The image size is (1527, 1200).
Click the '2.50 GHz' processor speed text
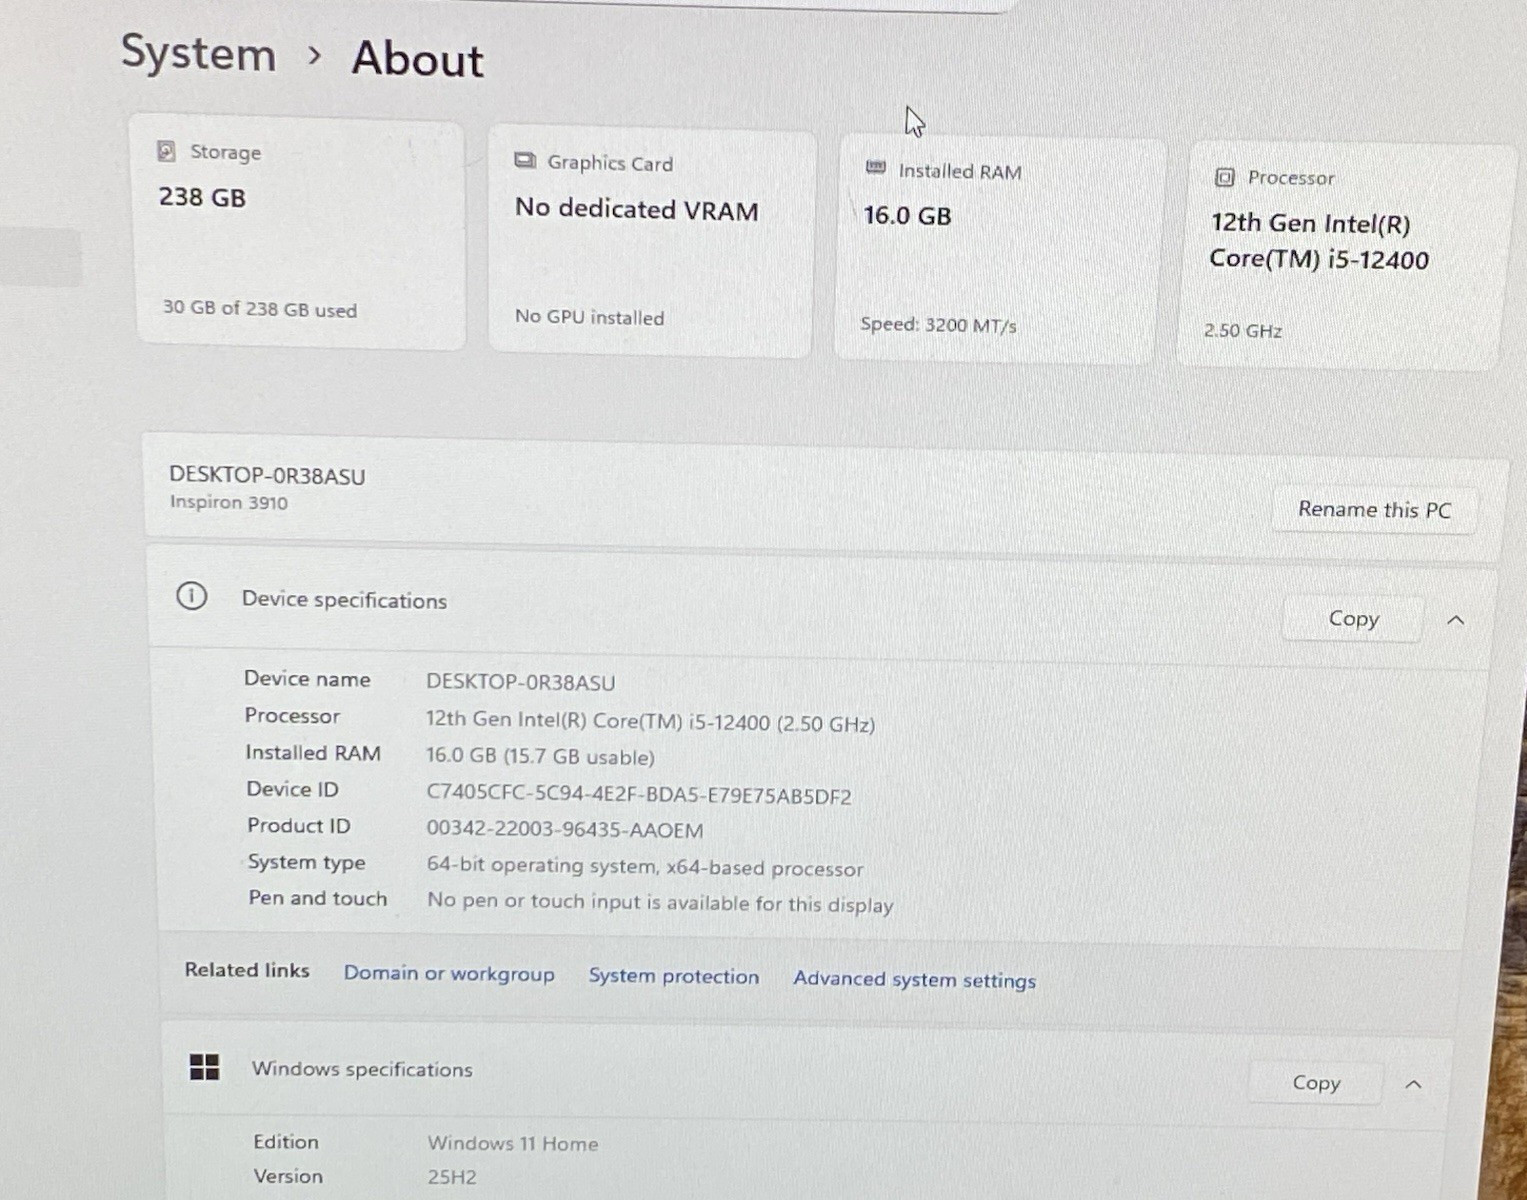1243,331
